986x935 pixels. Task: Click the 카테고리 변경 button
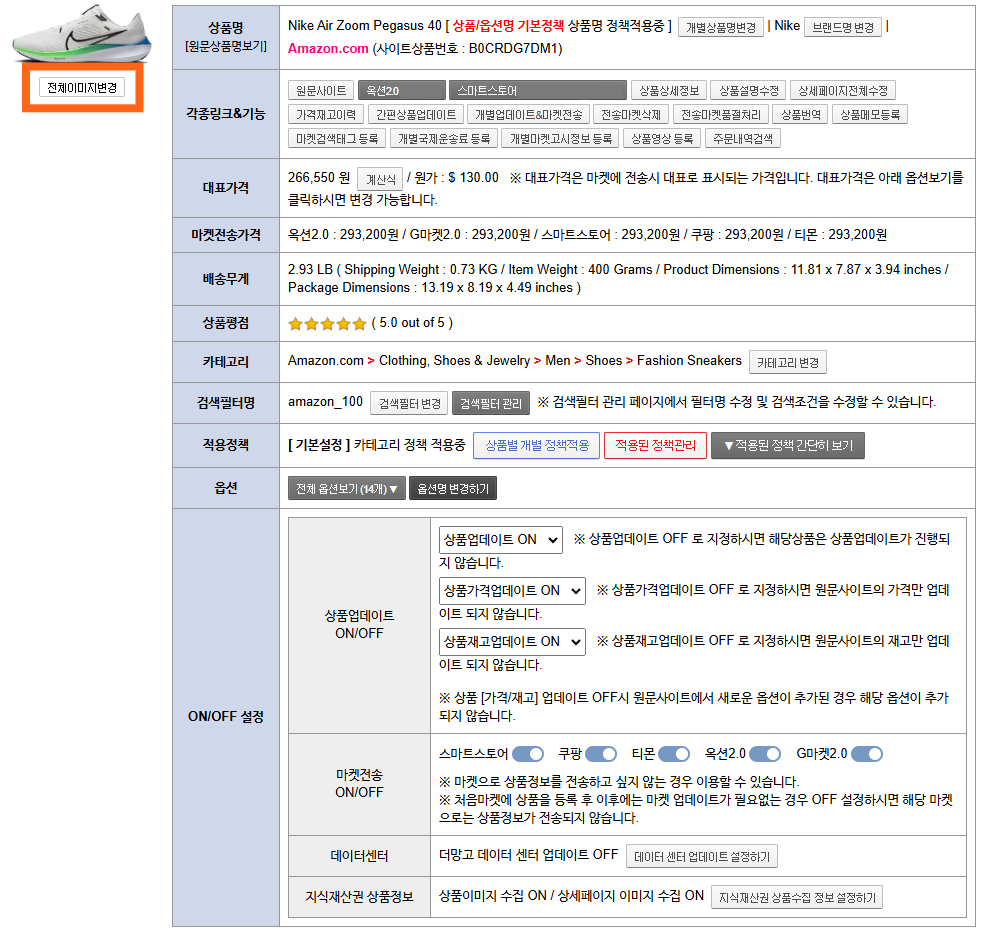(789, 362)
